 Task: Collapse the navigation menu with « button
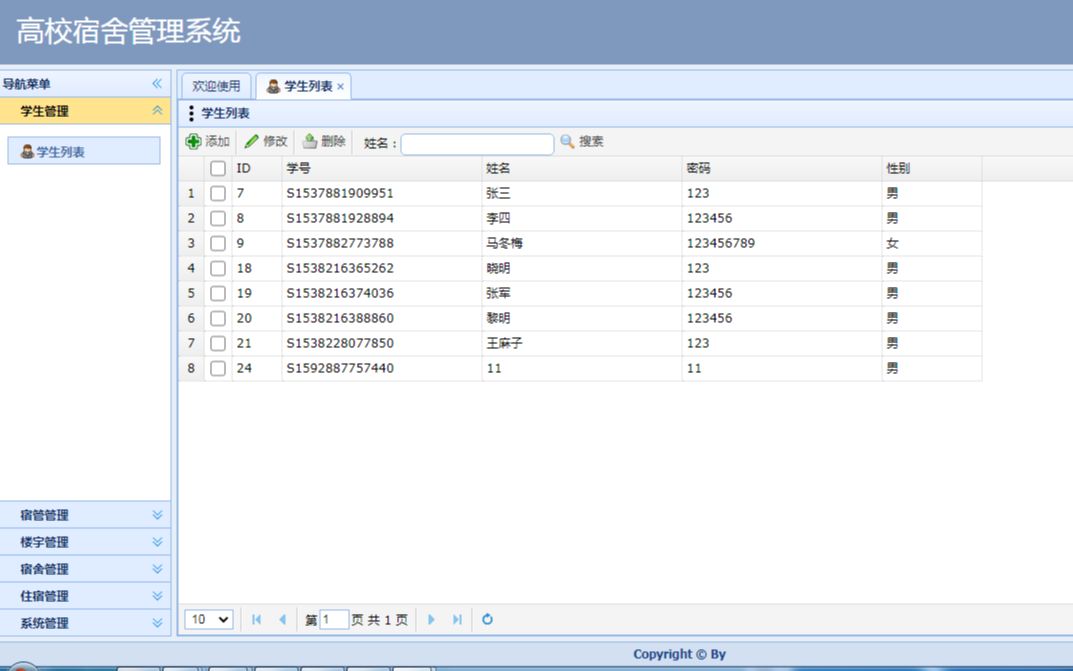pyautogui.click(x=155, y=83)
